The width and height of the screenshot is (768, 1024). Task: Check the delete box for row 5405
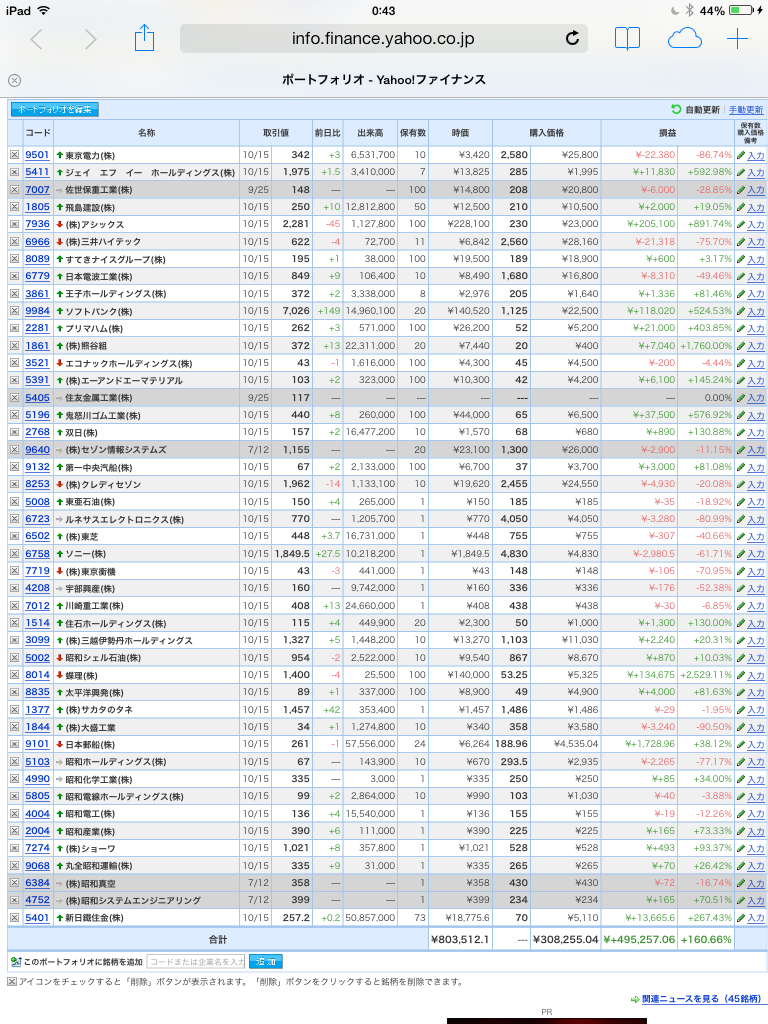click(14, 398)
